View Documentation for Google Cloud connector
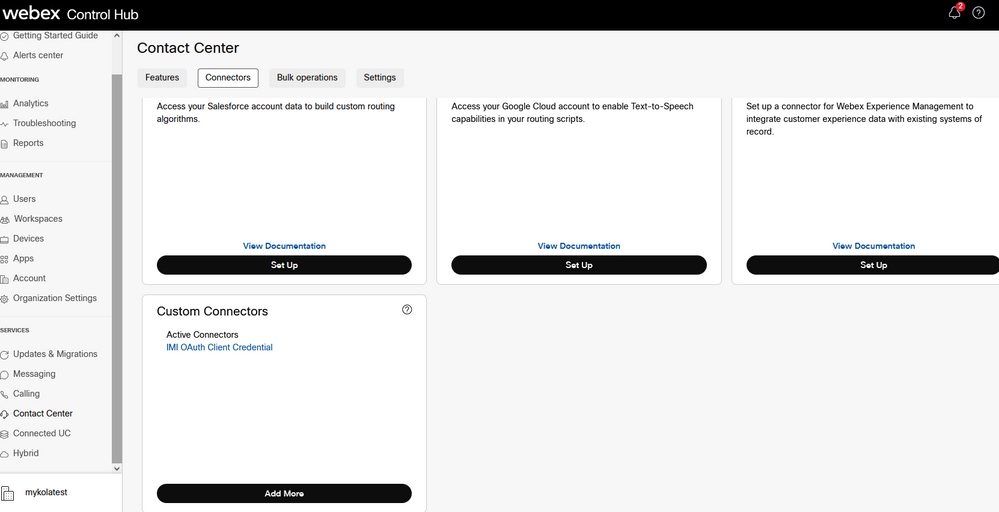The width and height of the screenshot is (999, 512). [579, 246]
